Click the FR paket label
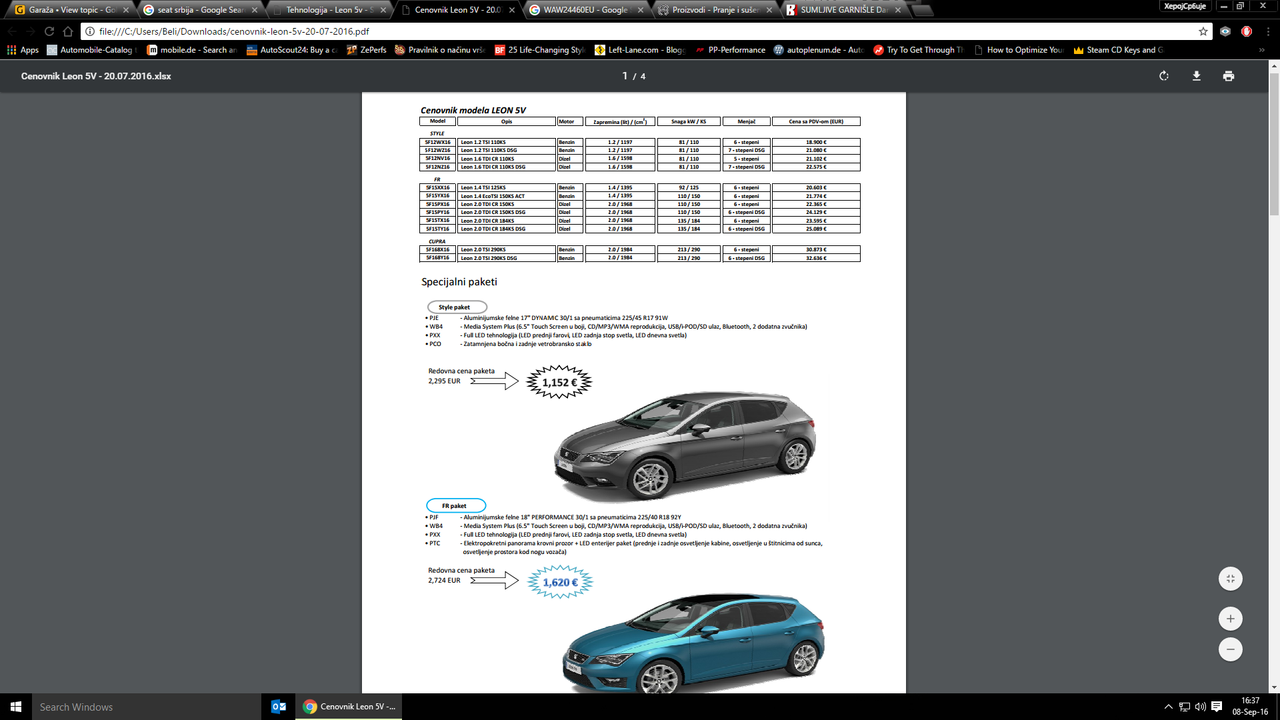This screenshot has width=1280, height=720. tap(456, 506)
